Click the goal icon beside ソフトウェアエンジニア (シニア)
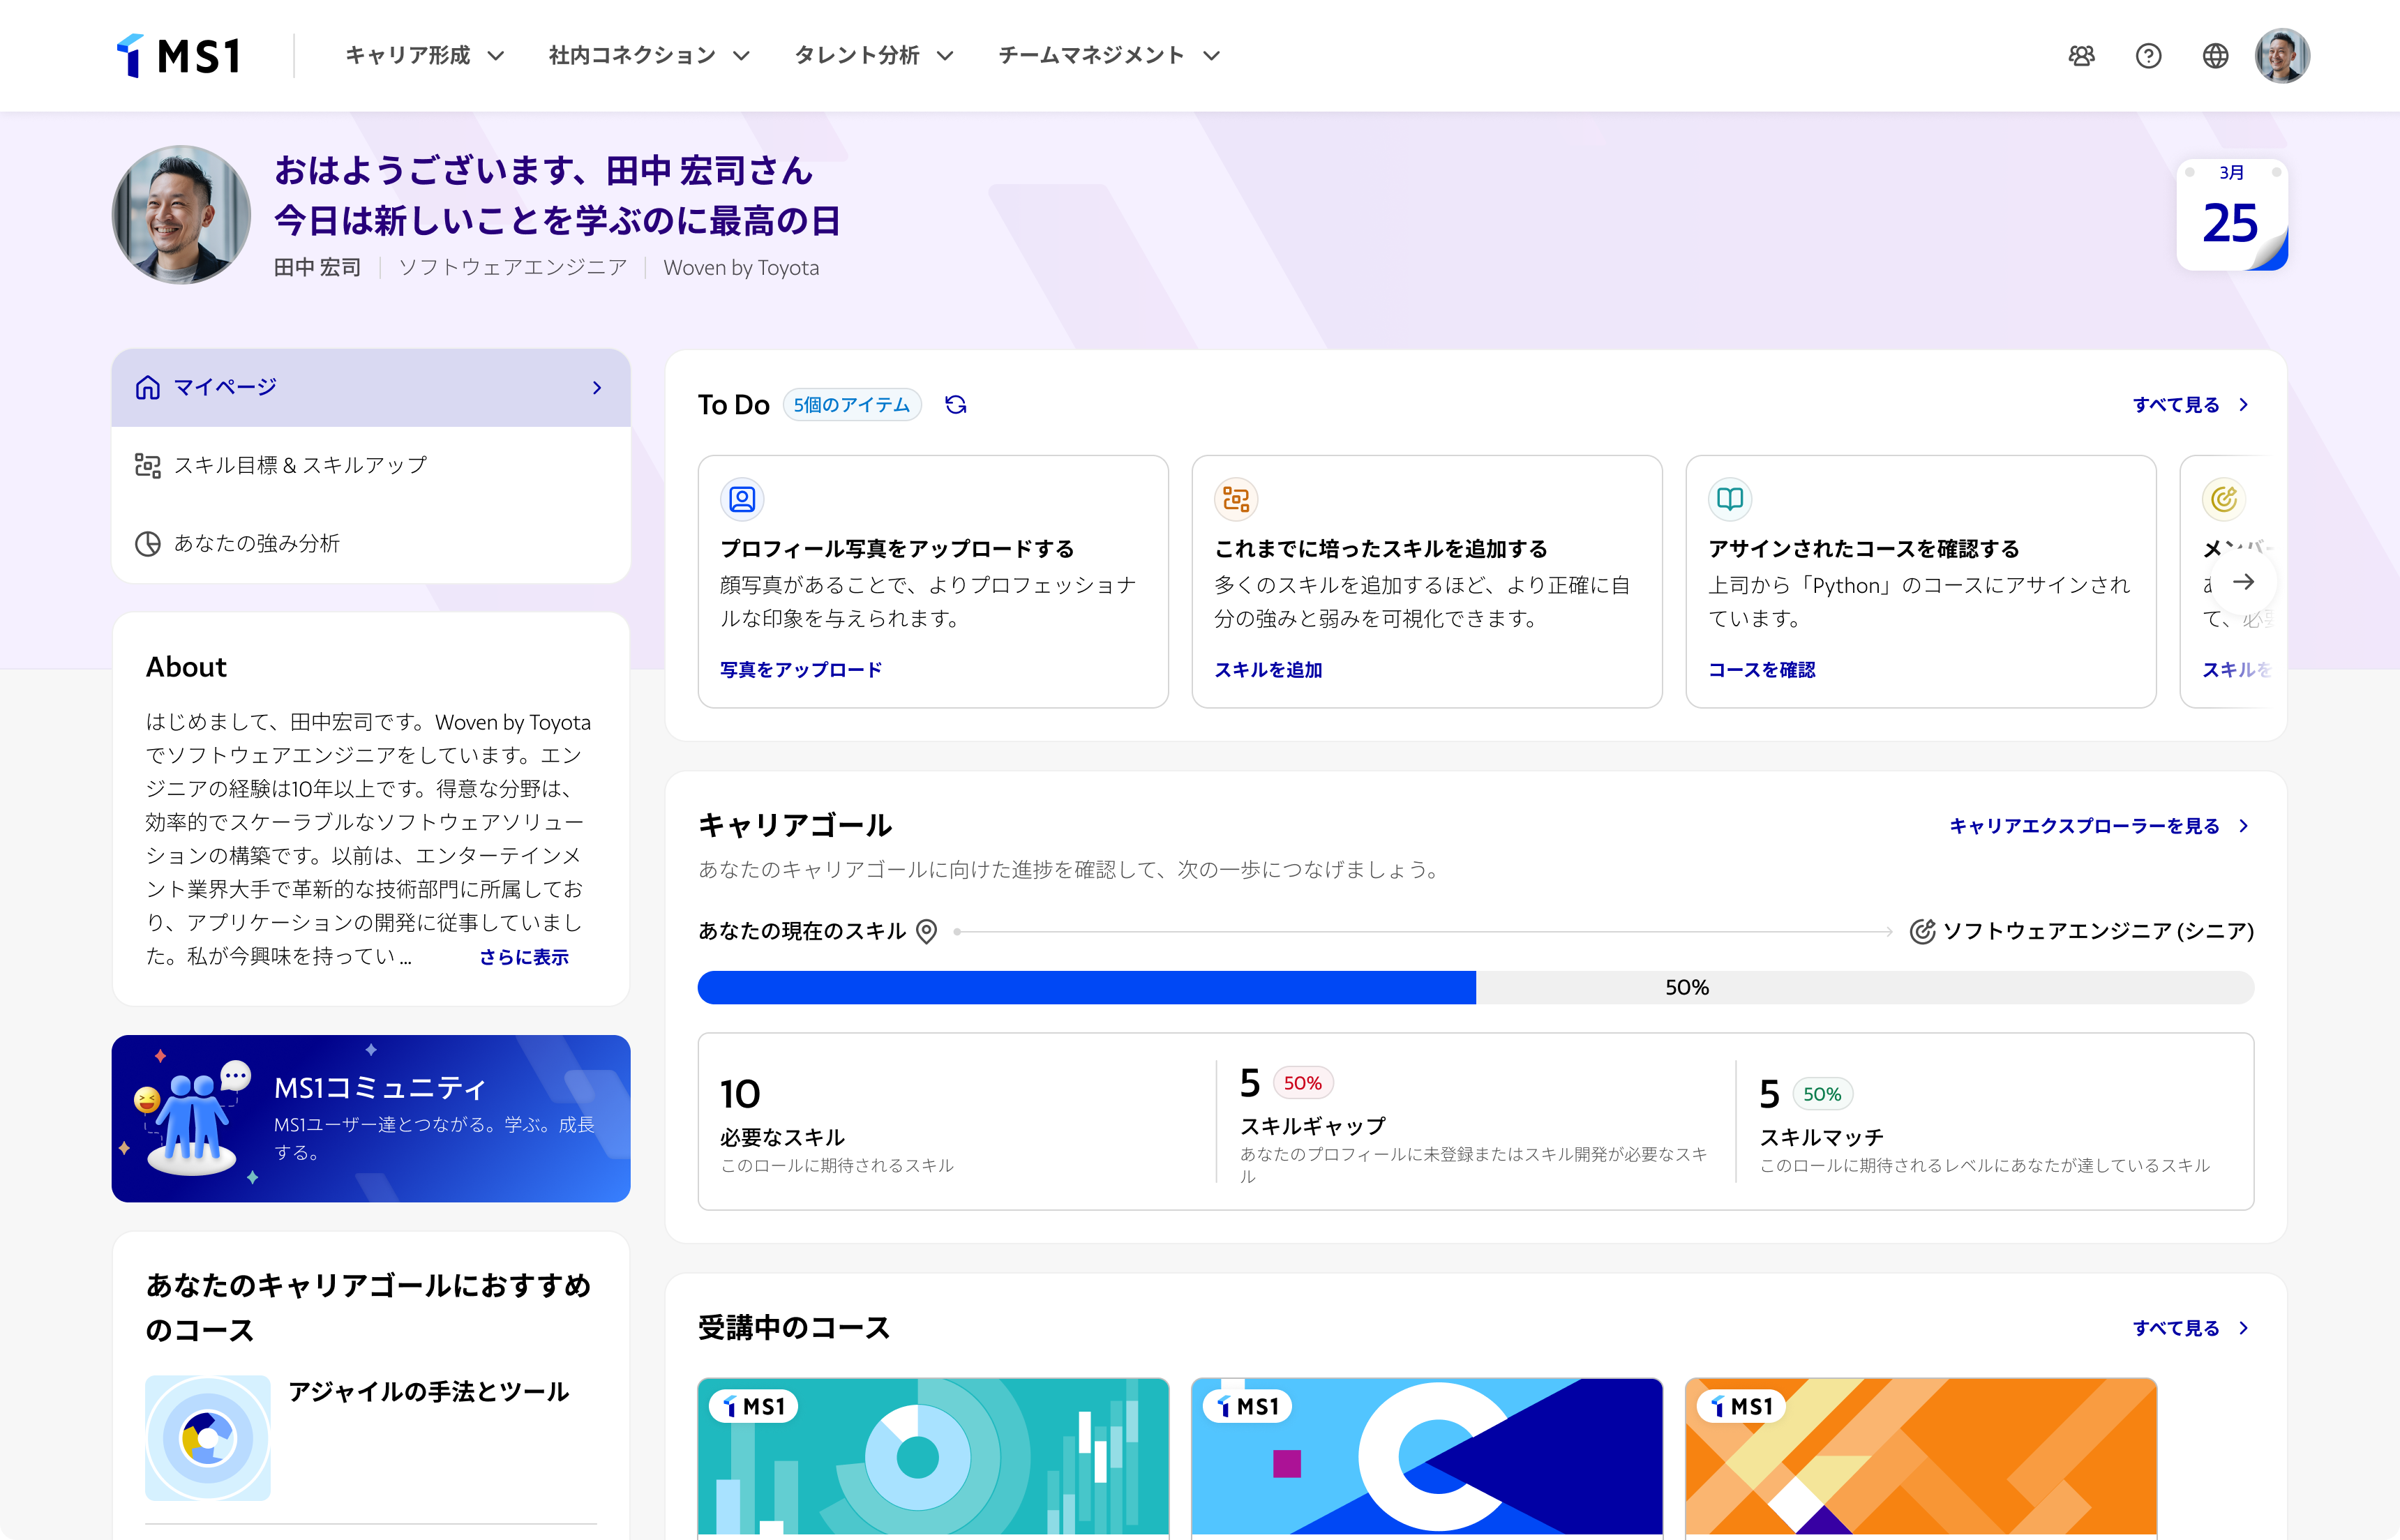This screenshot has height=1540, width=2400. [x=1922, y=932]
